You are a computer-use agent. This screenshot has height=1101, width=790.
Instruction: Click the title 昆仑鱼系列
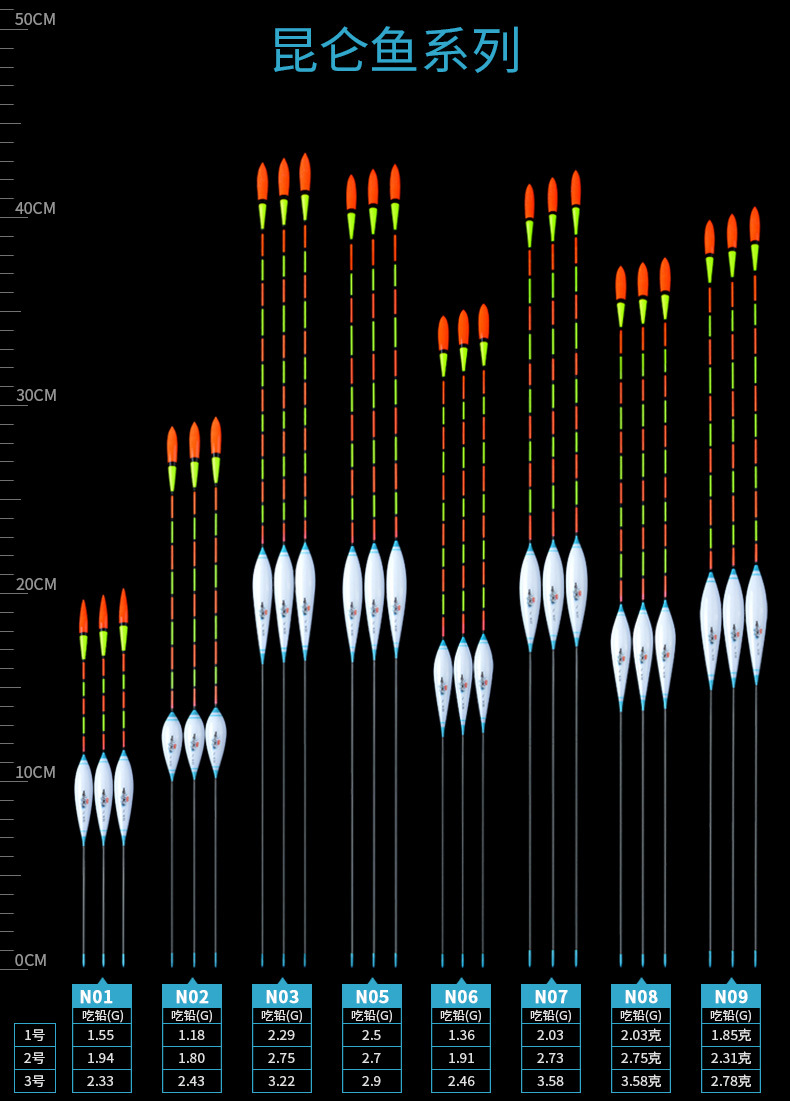pyautogui.click(x=395, y=51)
